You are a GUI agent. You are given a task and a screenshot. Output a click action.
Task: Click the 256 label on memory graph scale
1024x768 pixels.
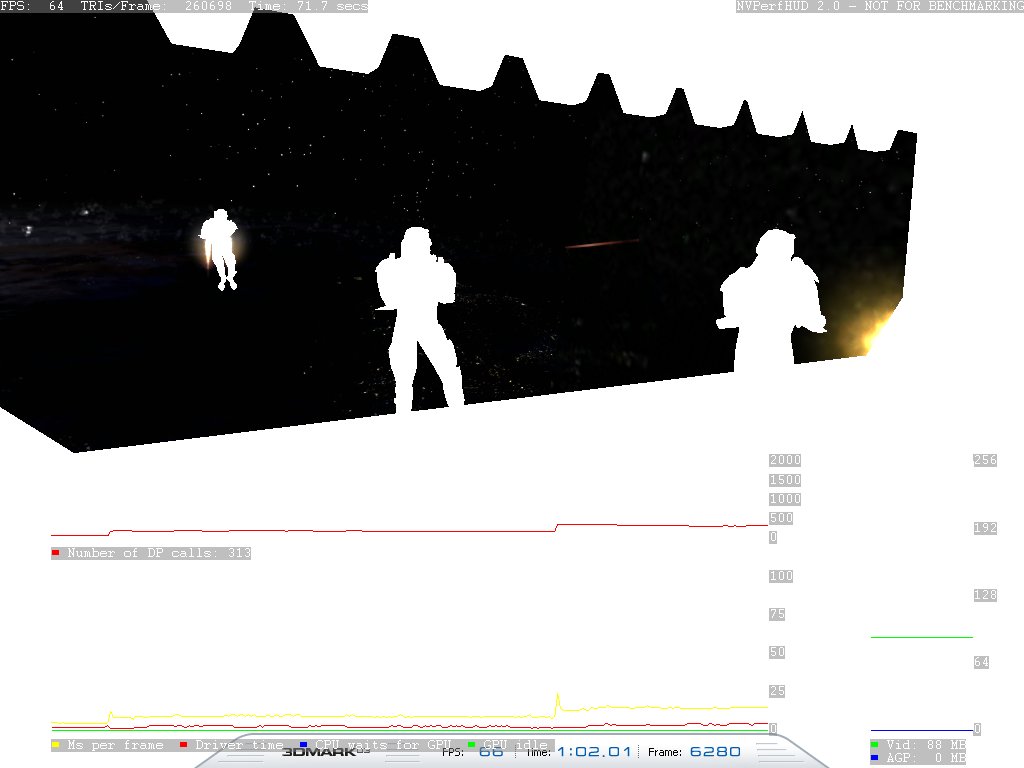(985, 460)
